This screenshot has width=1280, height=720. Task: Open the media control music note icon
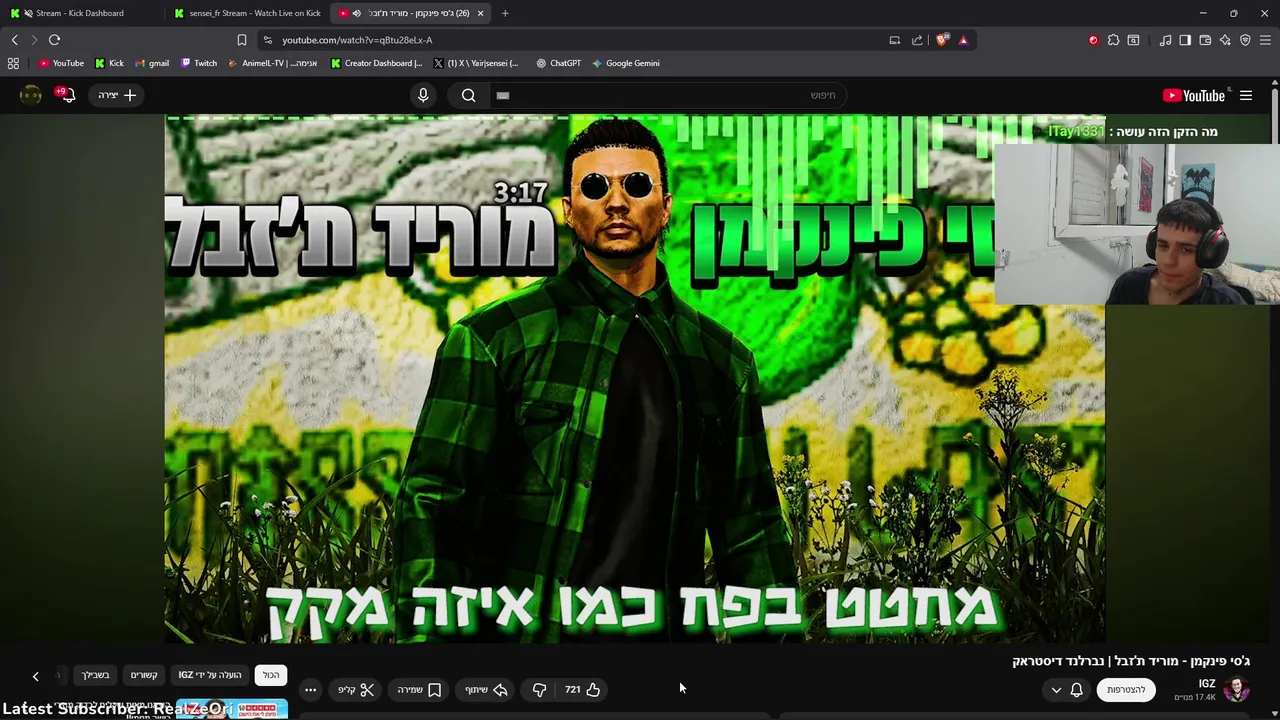coord(1165,40)
